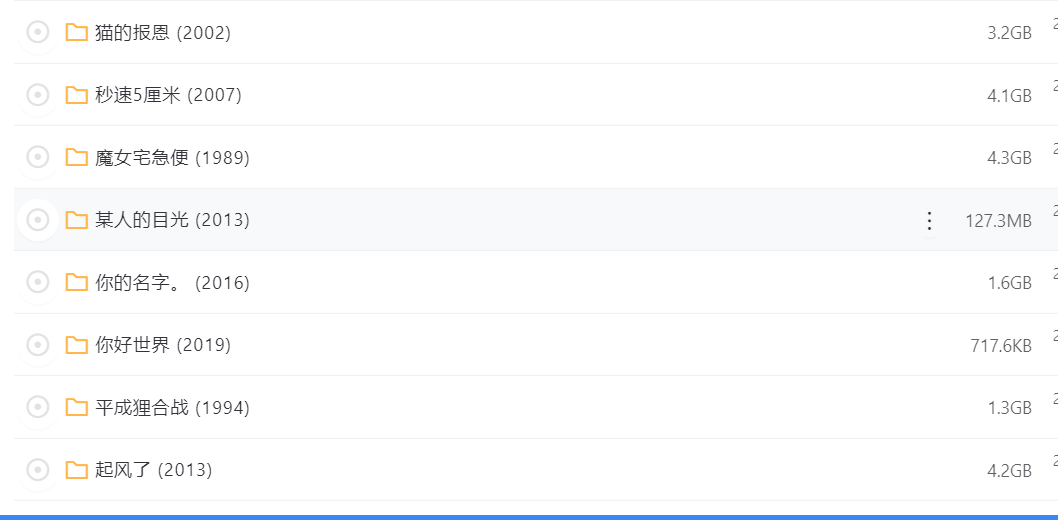Viewport: 1058px width, 520px height.
Task: Click the 1.6GB size of 你的名字。
Action: click(x=1009, y=283)
